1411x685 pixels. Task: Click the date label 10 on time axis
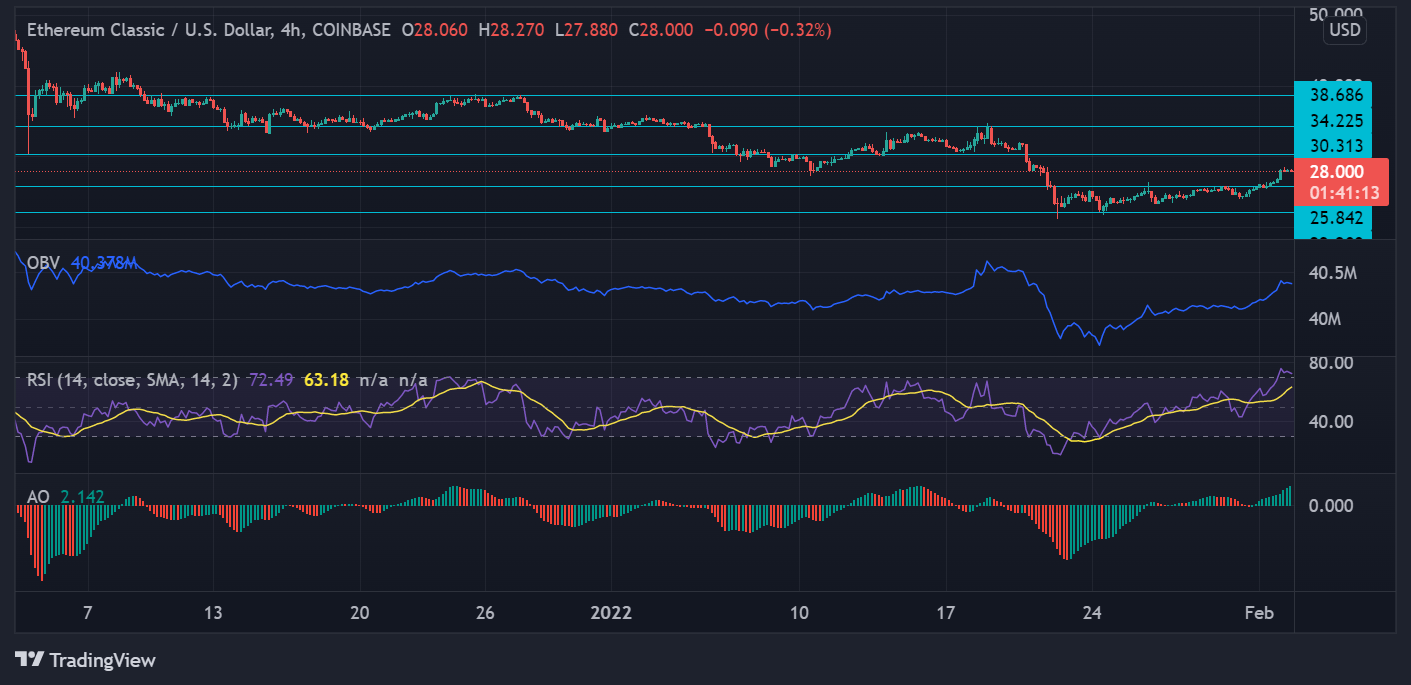click(x=799, y=613)
